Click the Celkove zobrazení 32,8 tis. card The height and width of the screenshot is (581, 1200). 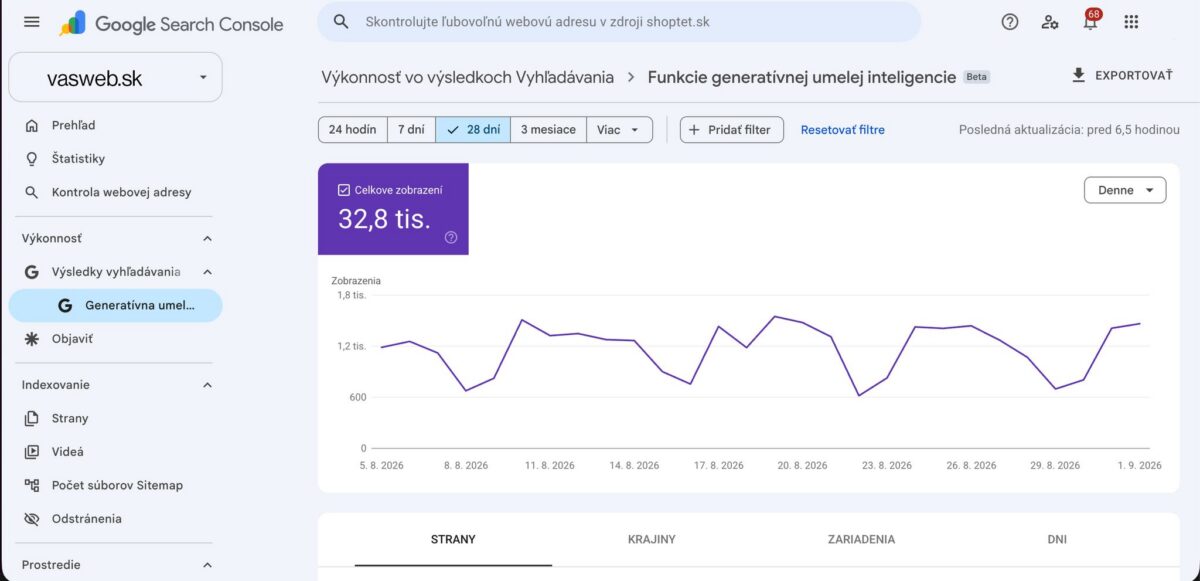393,209
